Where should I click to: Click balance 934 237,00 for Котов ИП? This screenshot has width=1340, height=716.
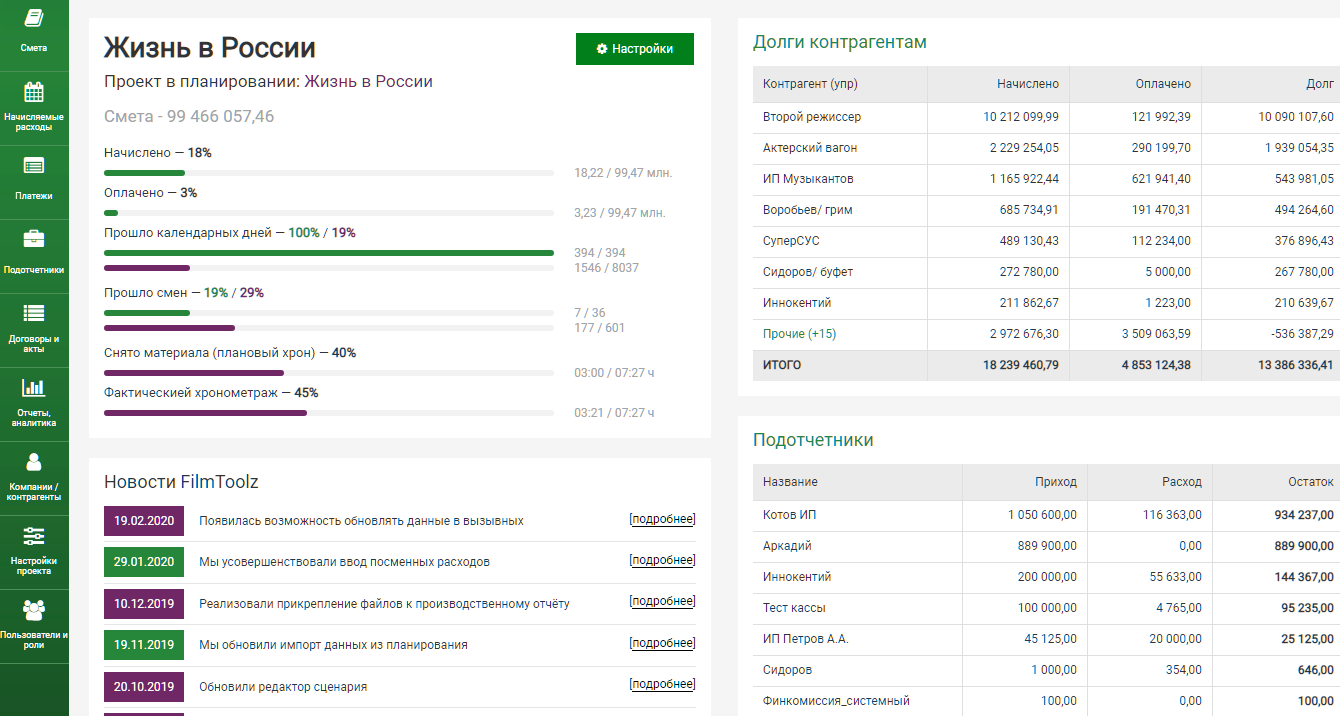1302,515
